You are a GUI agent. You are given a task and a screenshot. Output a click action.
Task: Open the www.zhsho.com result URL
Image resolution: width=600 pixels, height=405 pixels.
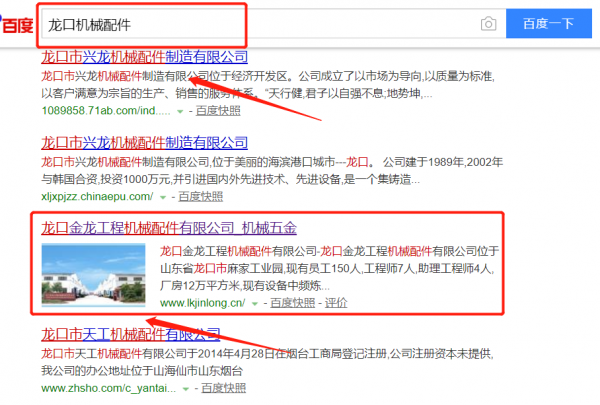tap(100, 386)
